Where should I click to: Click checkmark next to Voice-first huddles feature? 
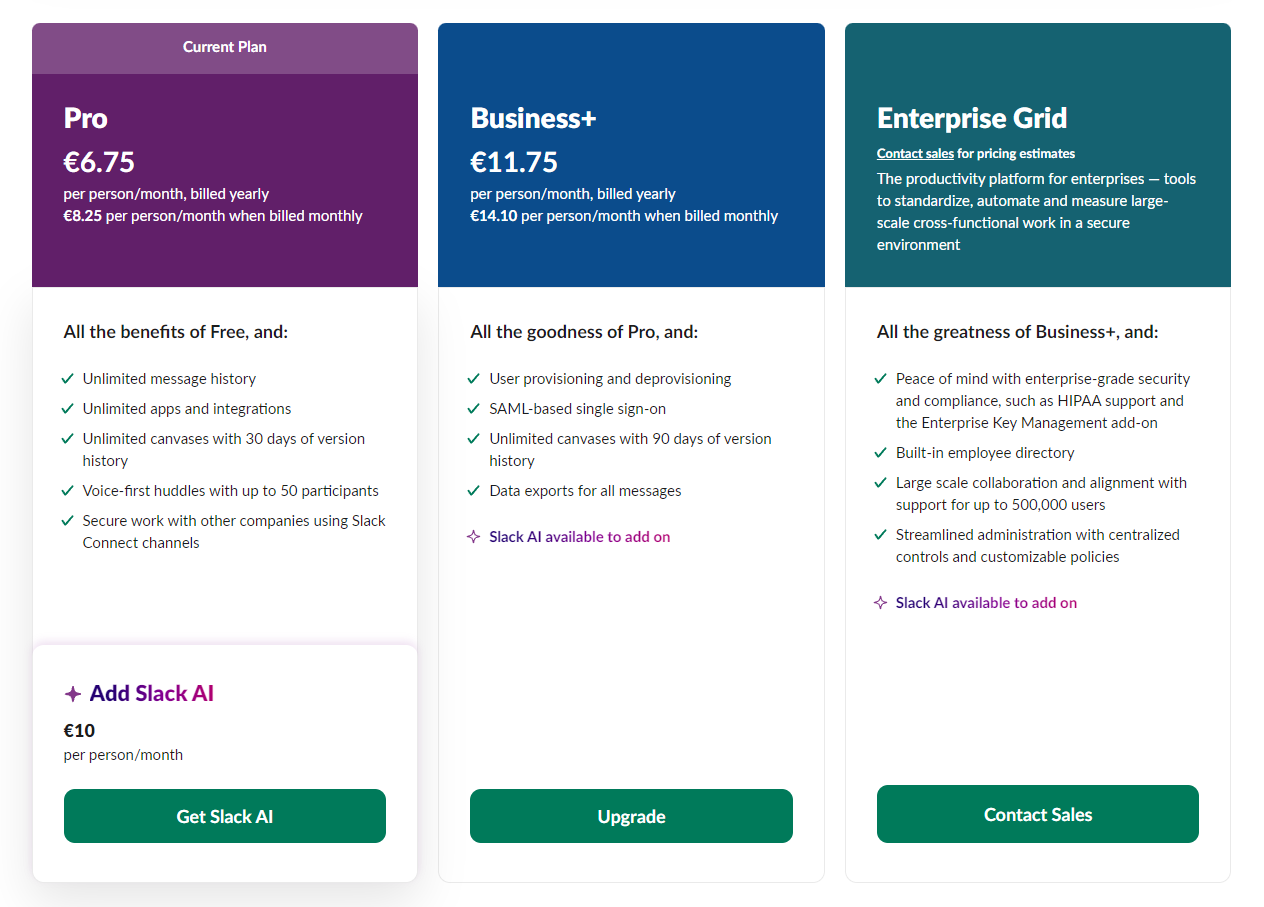(68, 491)
